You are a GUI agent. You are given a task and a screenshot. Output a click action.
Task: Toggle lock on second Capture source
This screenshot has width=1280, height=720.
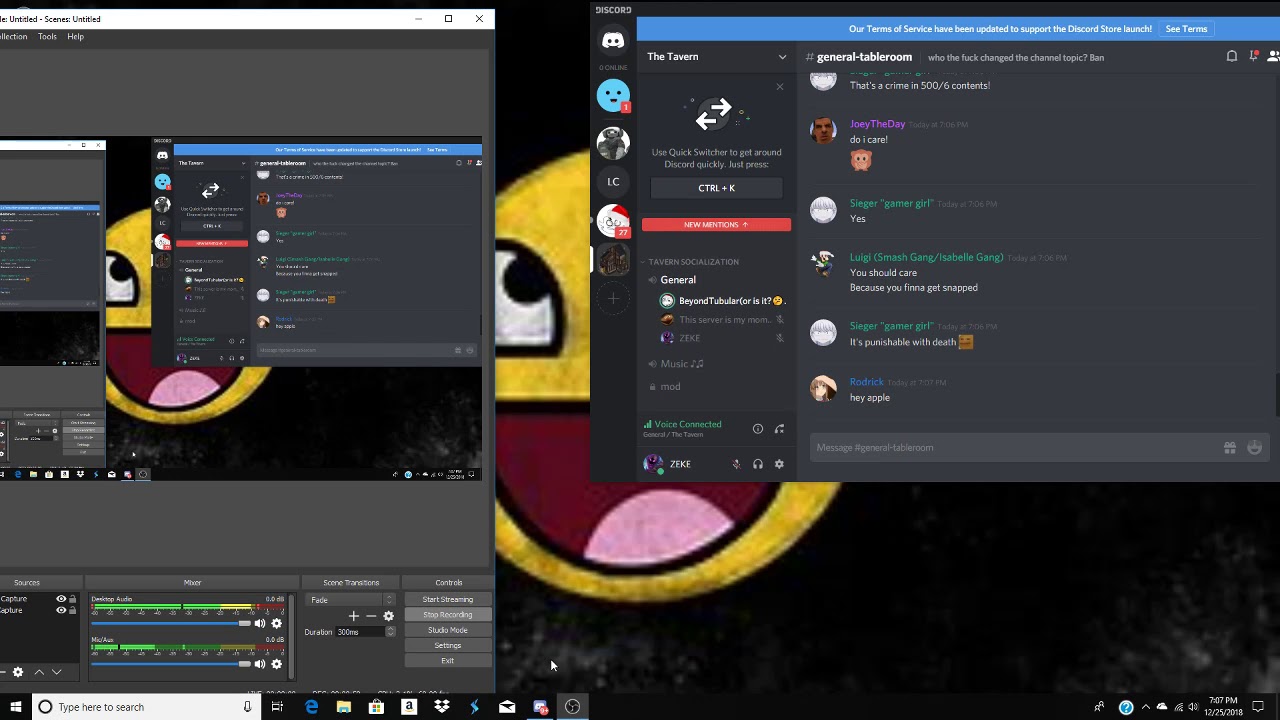pos(72,610)
